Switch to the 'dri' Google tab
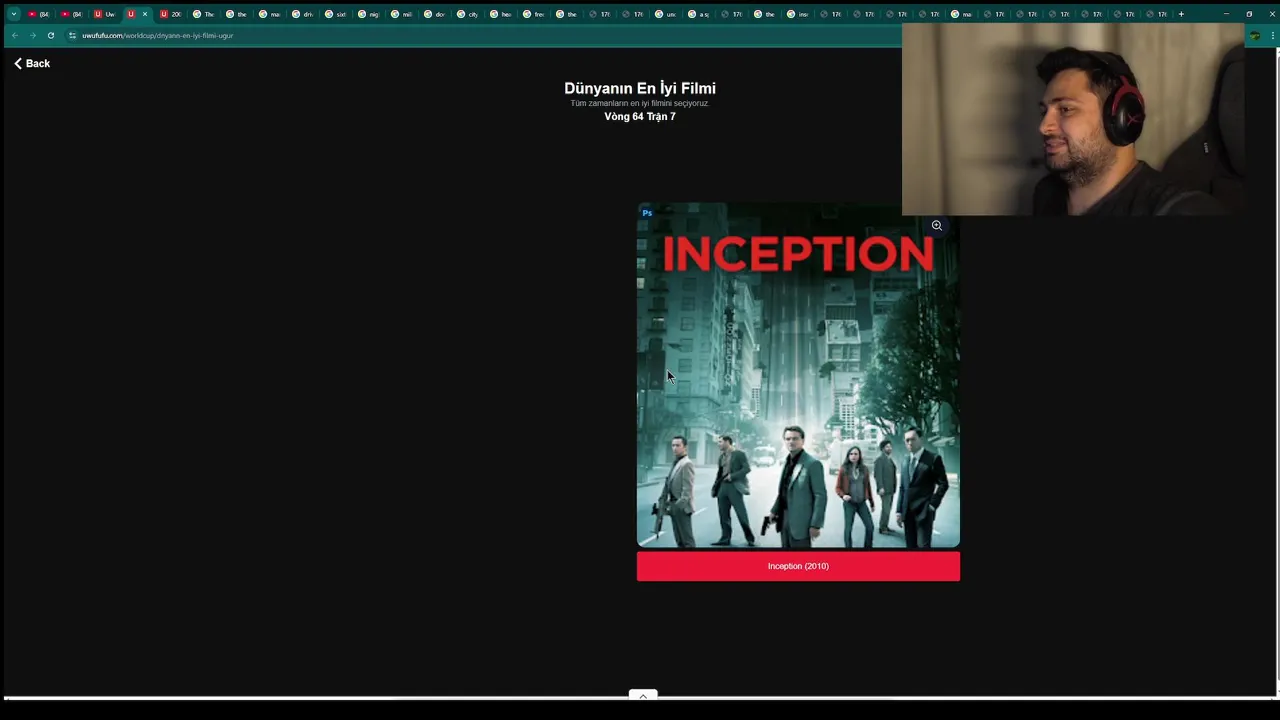The image size is (1280, 720). 302,14
